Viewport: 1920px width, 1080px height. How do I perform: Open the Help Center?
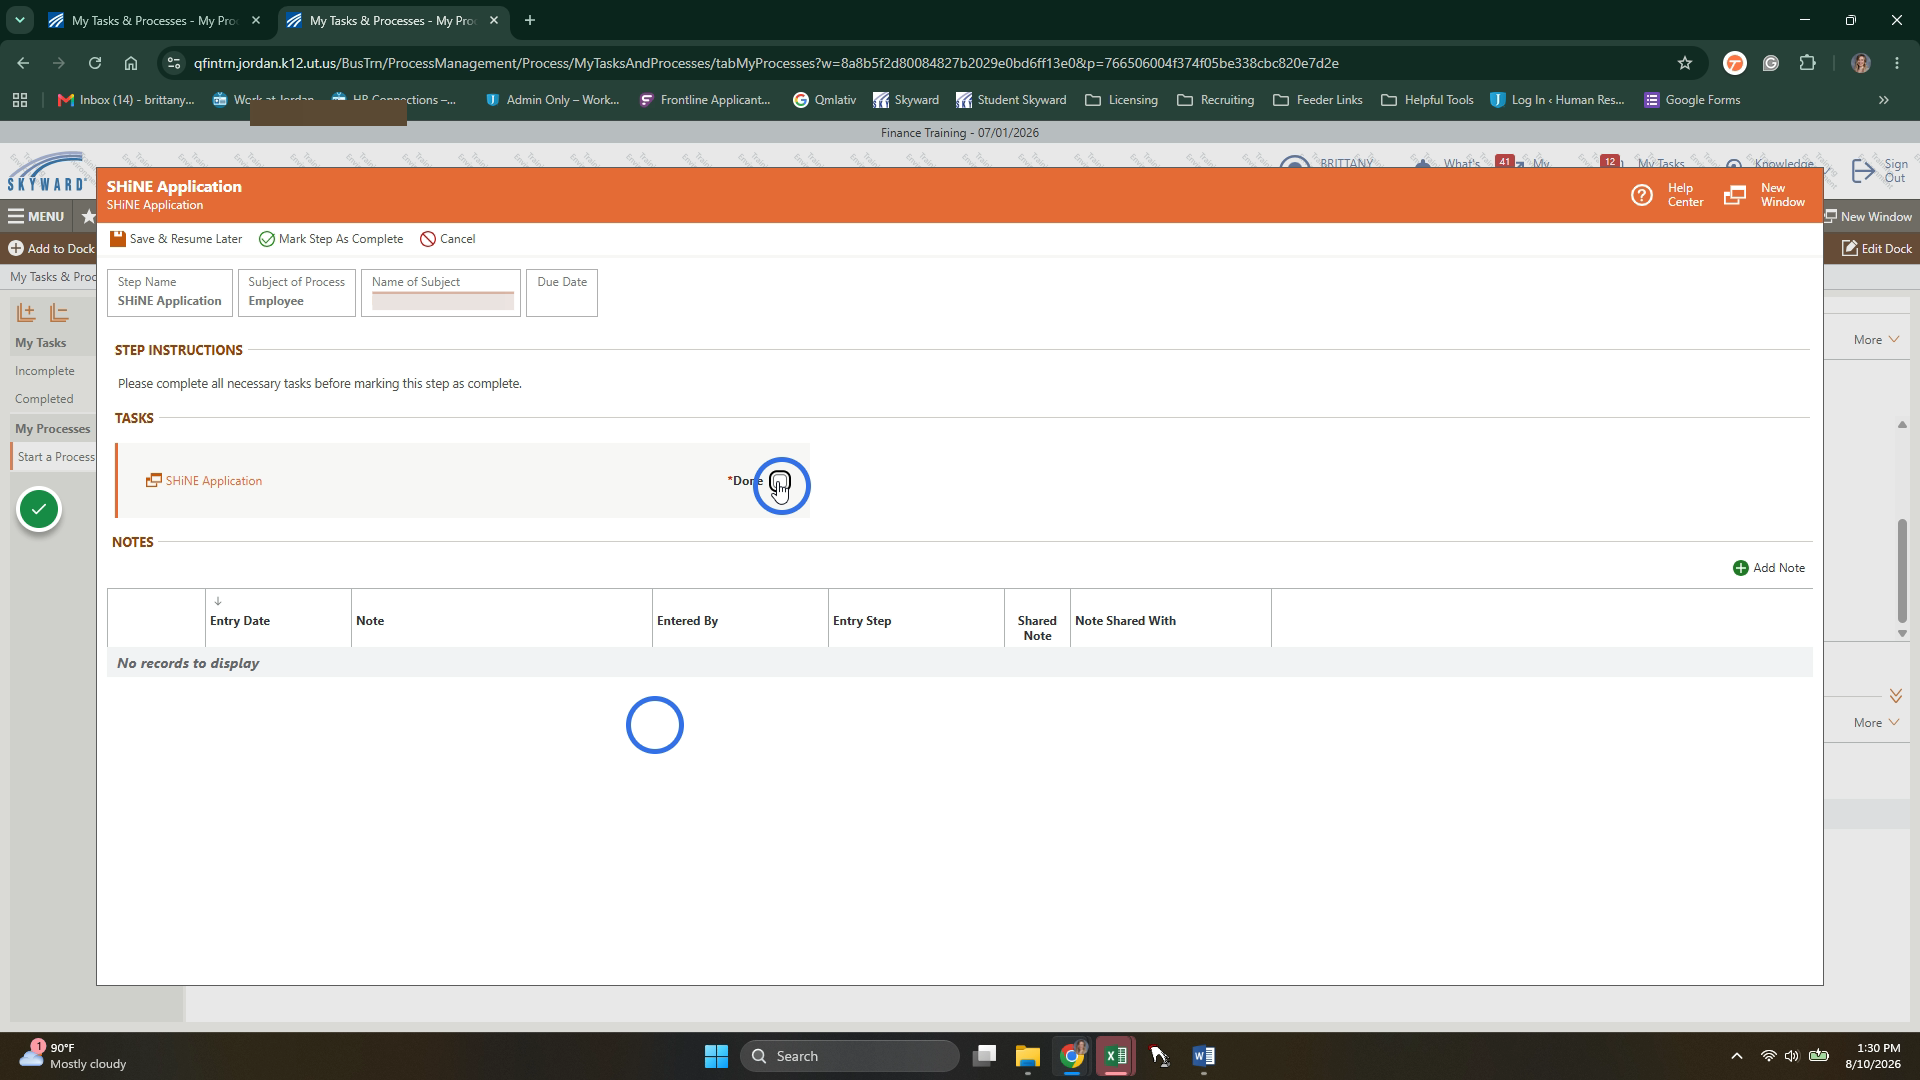tap(1666, 195)
